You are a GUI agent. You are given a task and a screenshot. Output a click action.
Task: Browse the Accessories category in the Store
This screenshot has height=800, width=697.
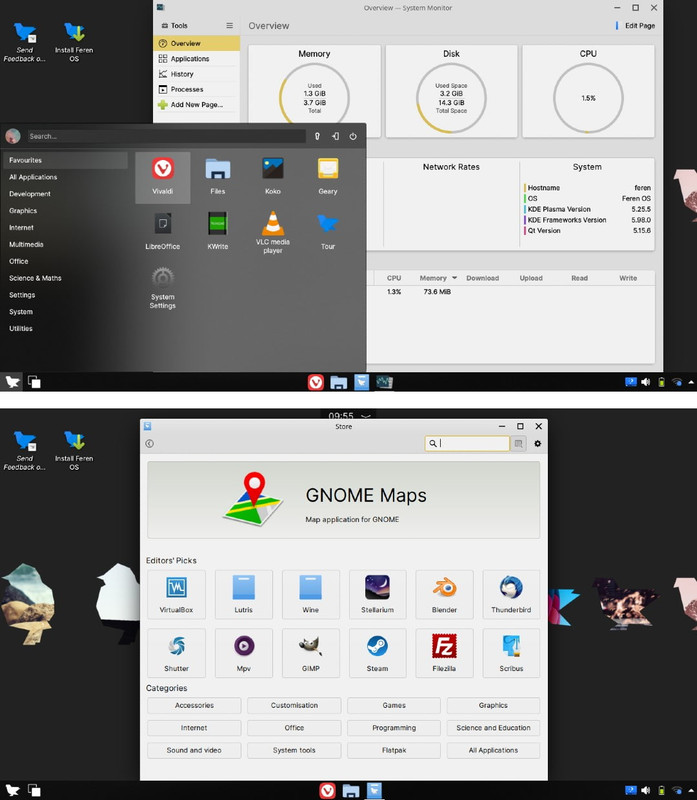(194, 705)
